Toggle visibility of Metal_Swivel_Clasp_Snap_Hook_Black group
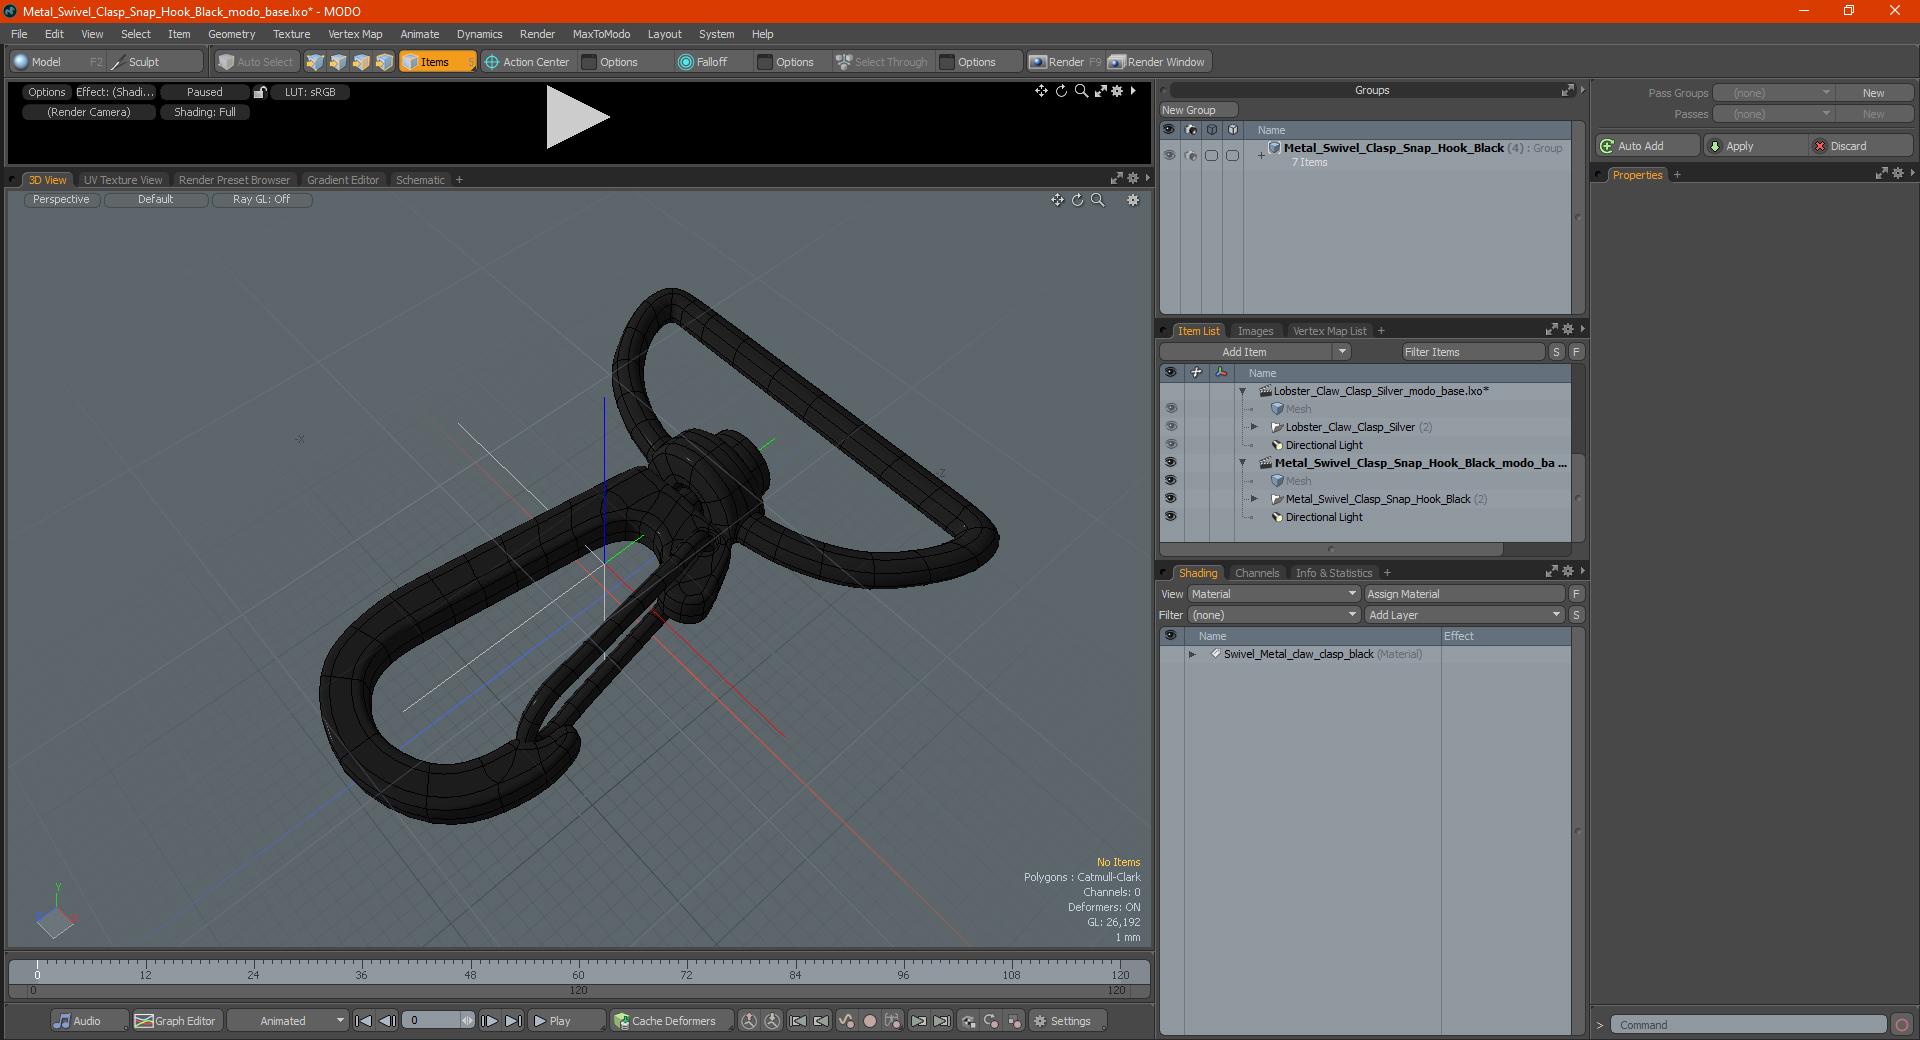Image resolution: width=1920 pixels, height=1040 pixels. coord(1169,155)
